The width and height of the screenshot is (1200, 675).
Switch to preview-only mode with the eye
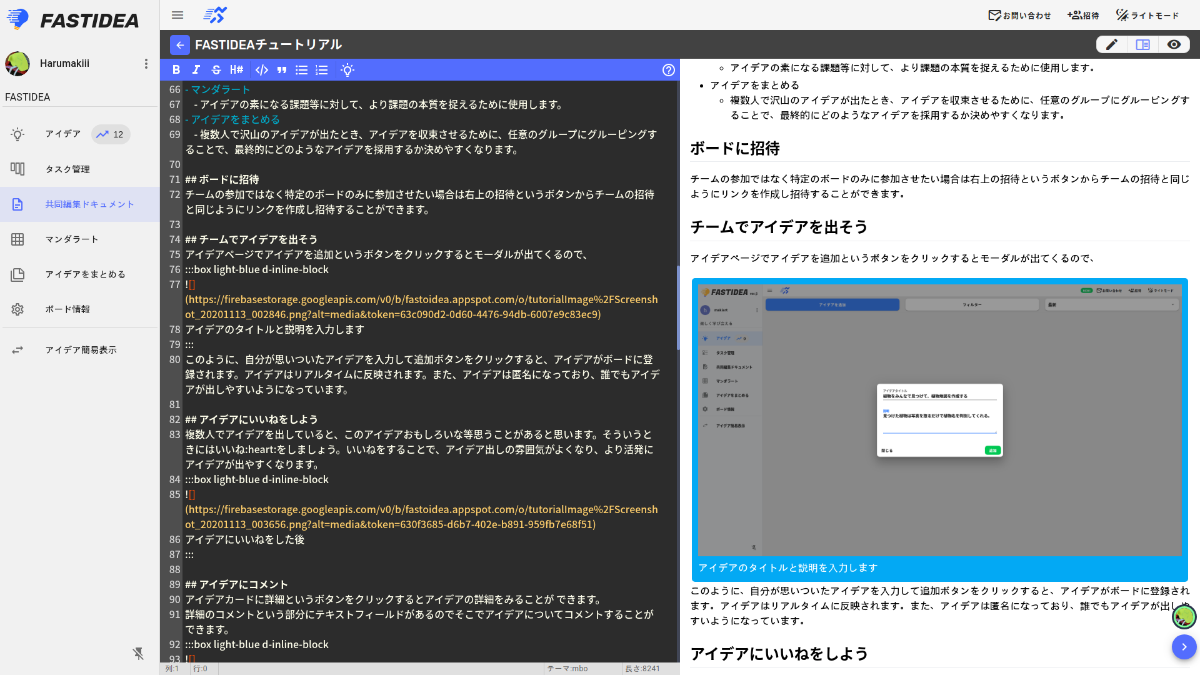click(x=1174, y=44)
